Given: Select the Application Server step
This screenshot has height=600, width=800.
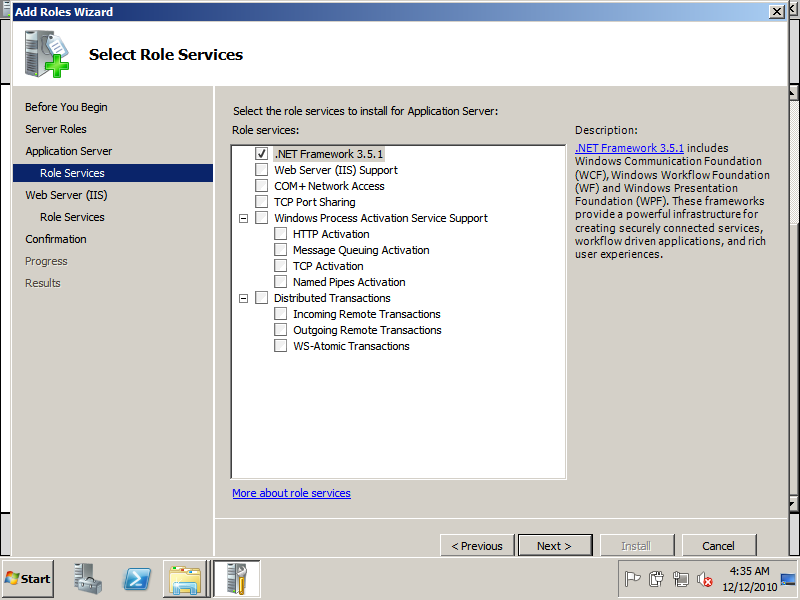Looking at the screenshot, I should pos(68,151).
